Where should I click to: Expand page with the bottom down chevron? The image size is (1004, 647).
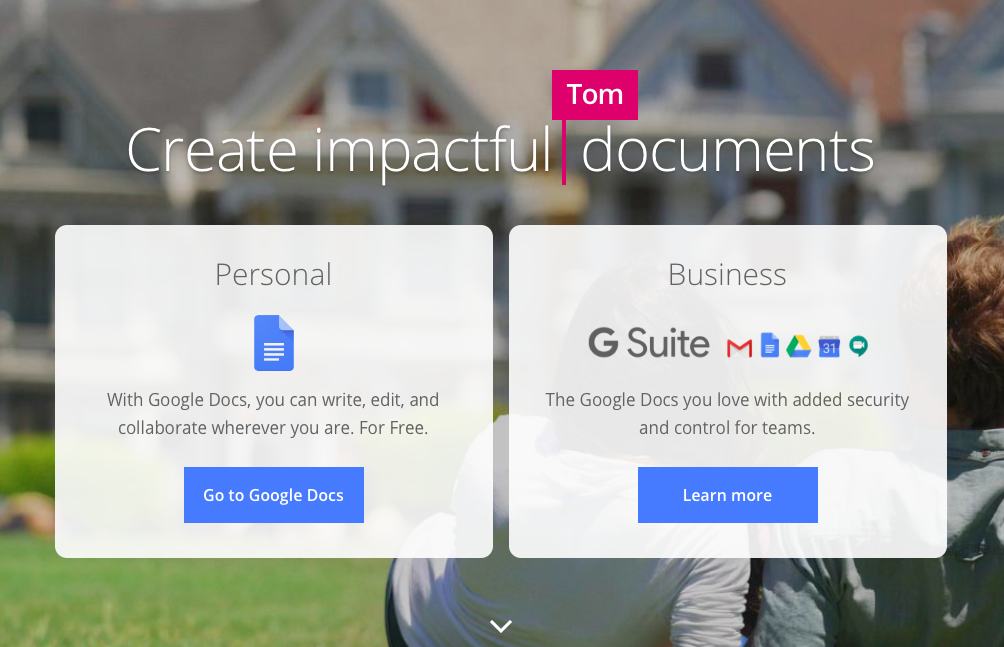pyautogui.click(x=501, y=626)
